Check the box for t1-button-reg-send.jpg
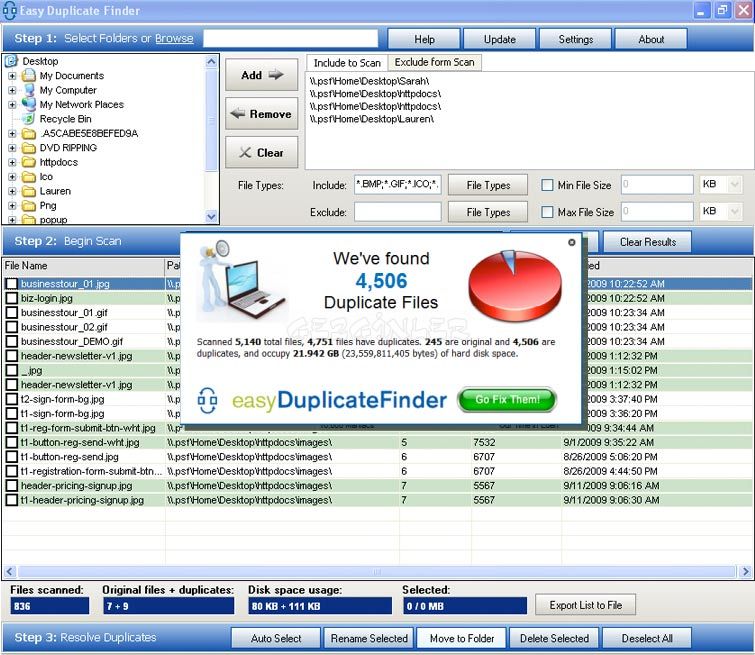 (12, 457)
